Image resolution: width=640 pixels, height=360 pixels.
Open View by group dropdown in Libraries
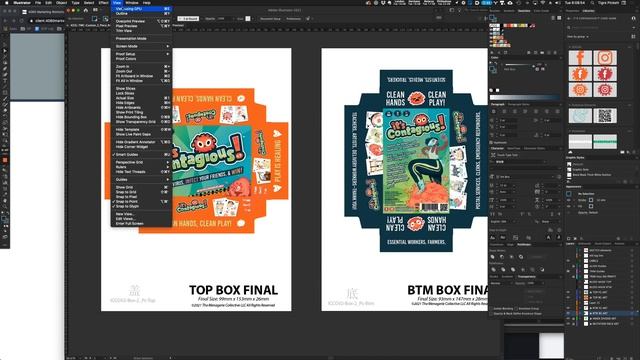tap(578, 37)
